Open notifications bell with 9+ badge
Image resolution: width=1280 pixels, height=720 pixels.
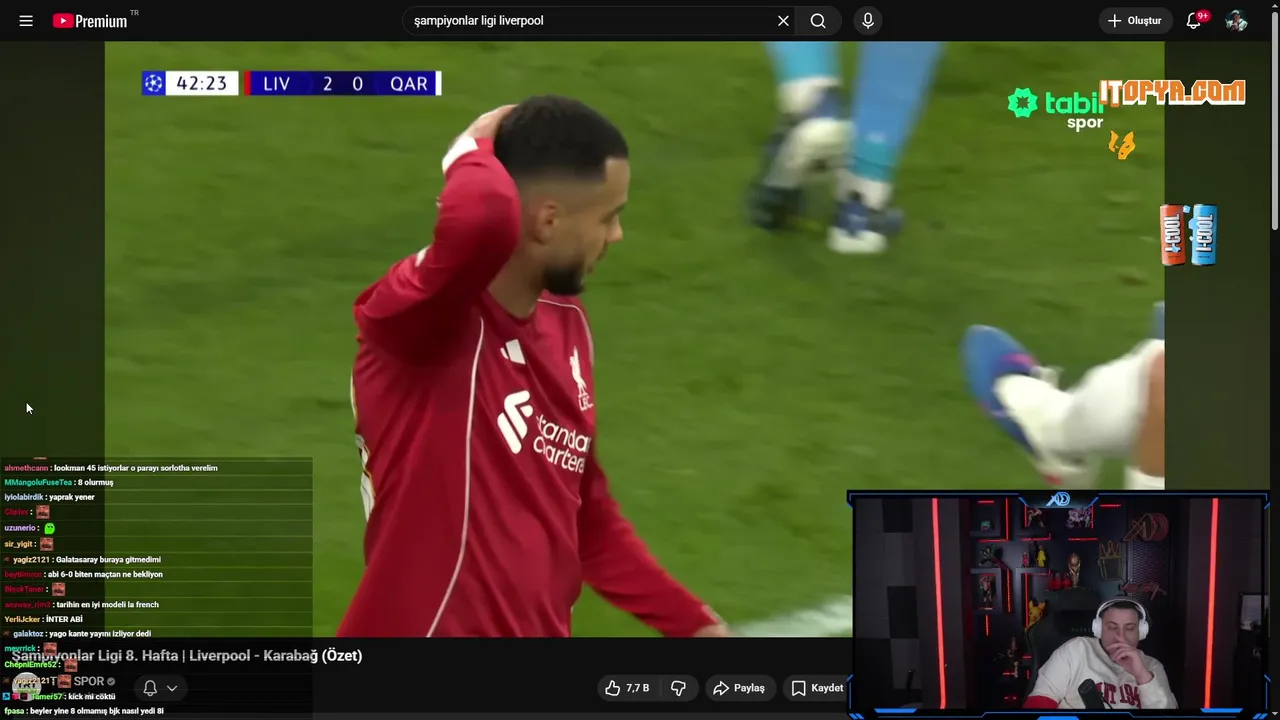click(x=1194, y=21)
